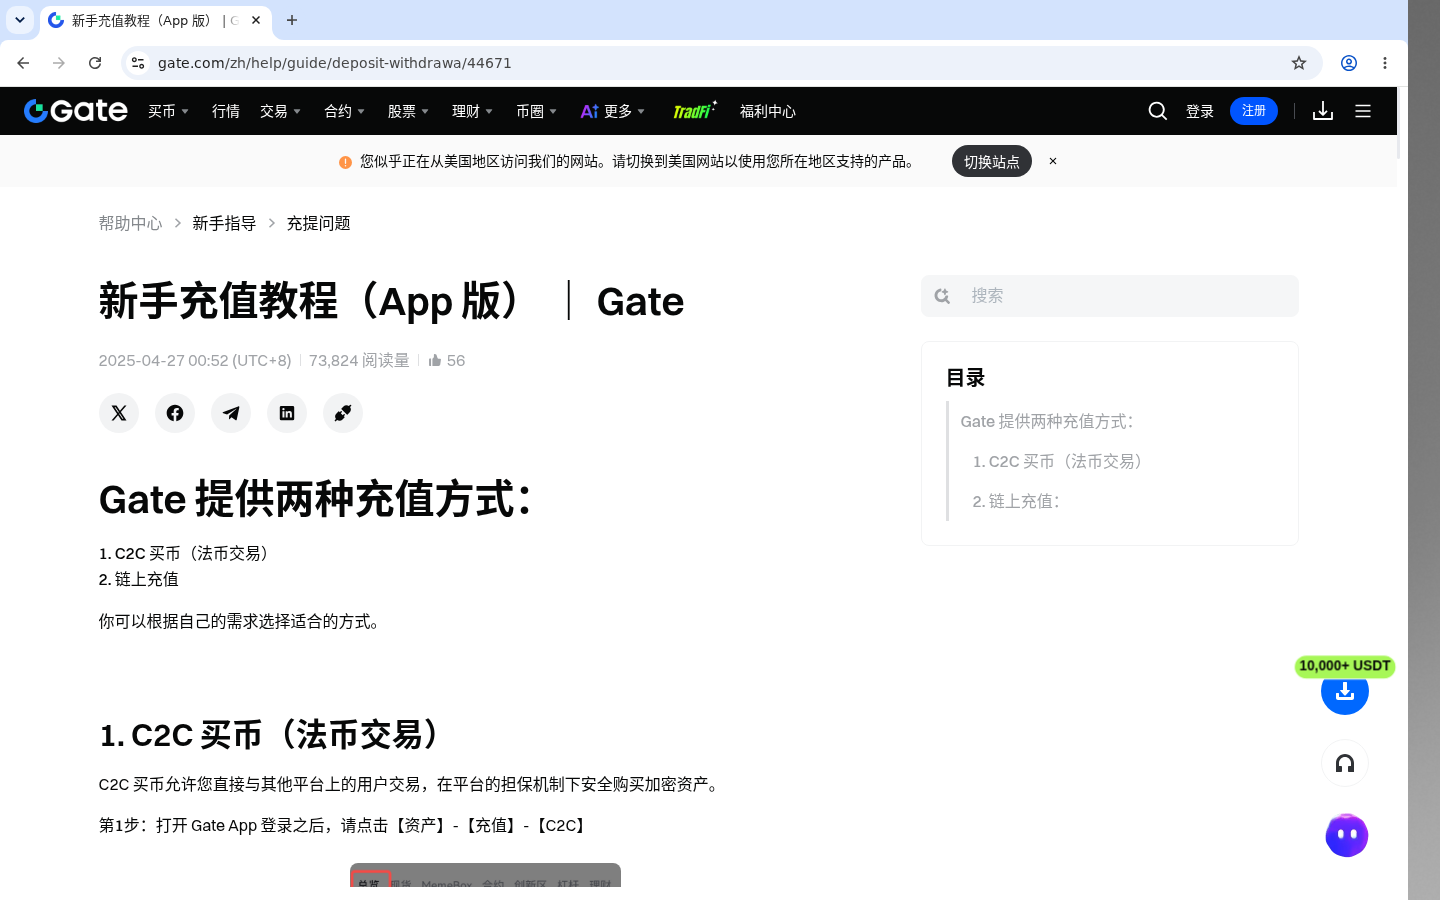This screenshot has height=900, width=1440.
Task: Open the hamburger menu icon
Action: pyautogui.click(x=1363, y=111)
